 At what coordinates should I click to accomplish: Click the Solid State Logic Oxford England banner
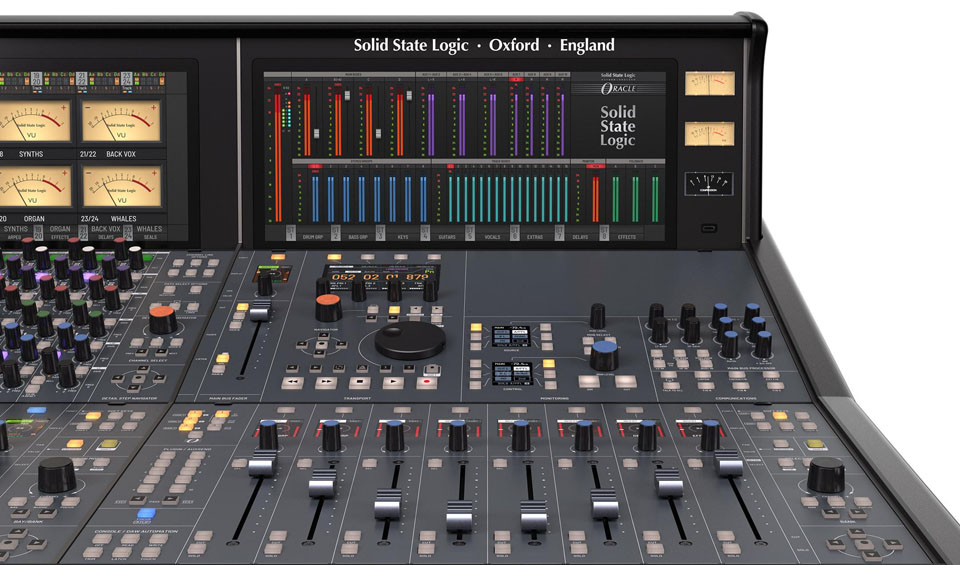point(484,45)
